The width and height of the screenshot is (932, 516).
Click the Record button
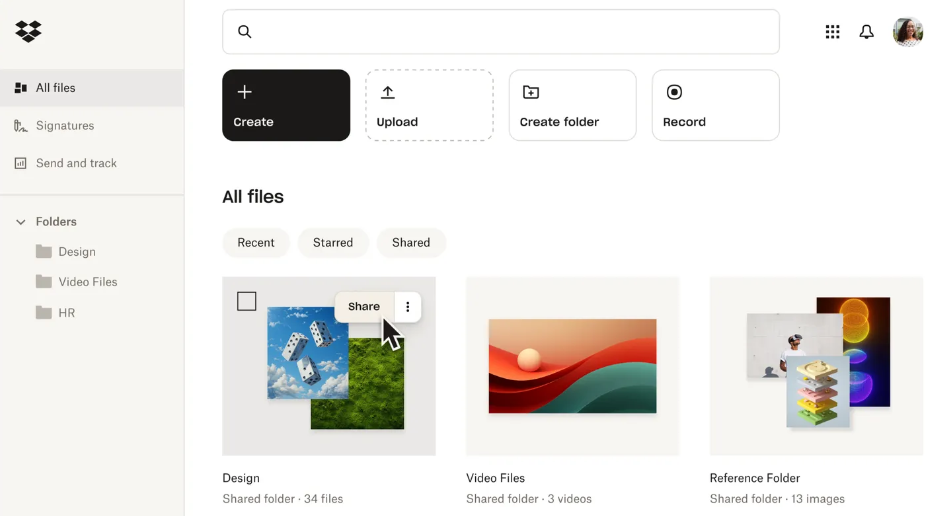point(715,105)
